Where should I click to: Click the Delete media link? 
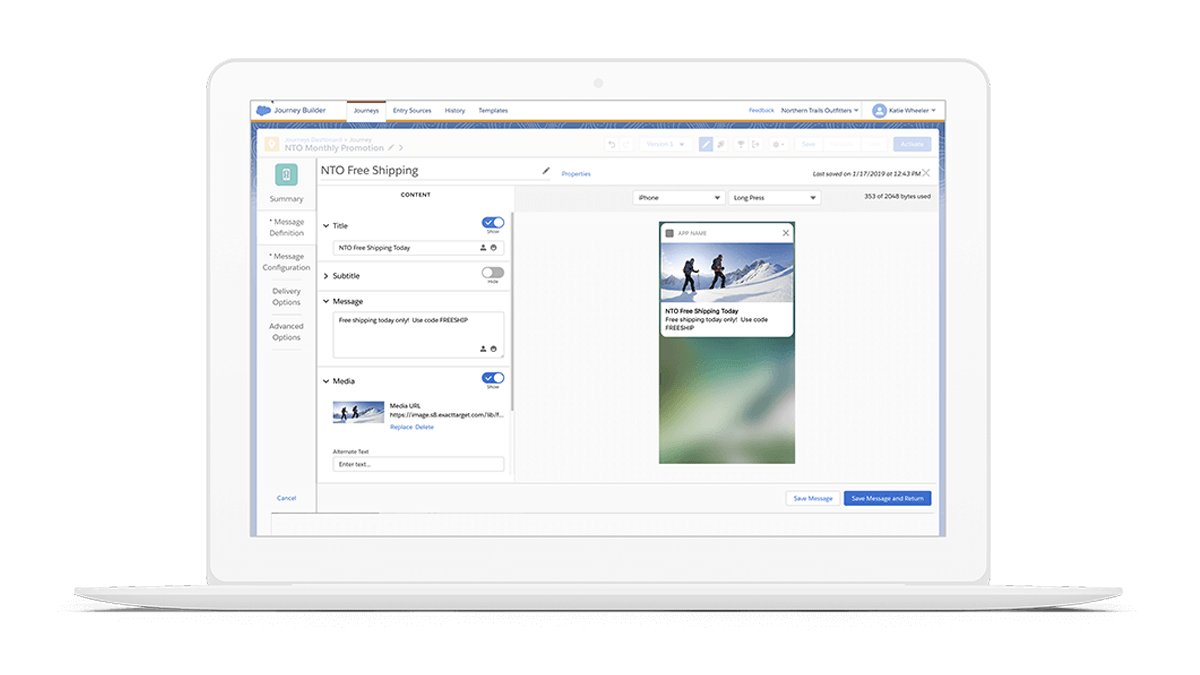(x=425, y=427)
